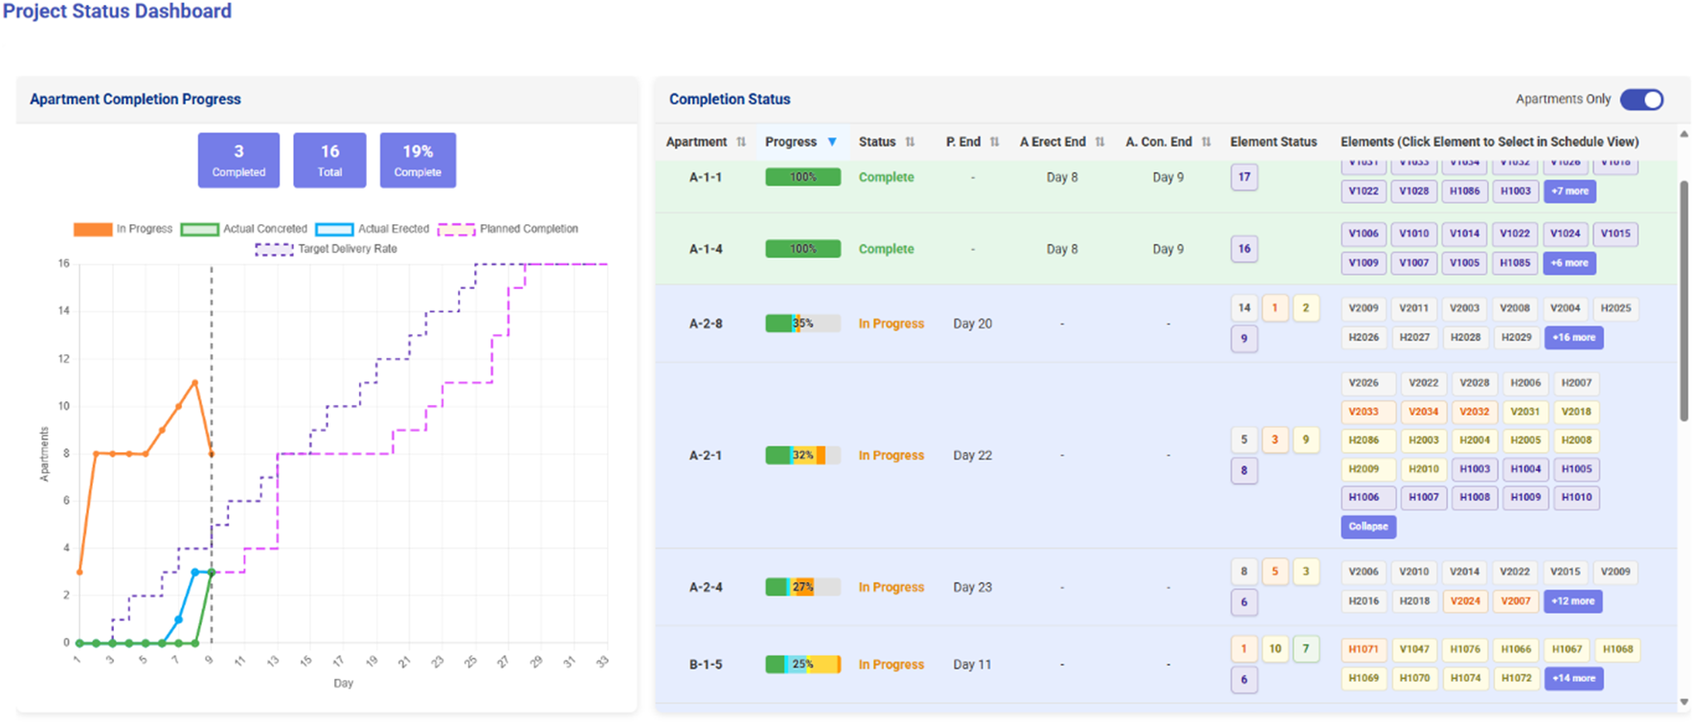Image resolution: width=1694 pixels, height=724 pixels.
Task: Click apartment name A-2-8
Action: click(706, 324)
